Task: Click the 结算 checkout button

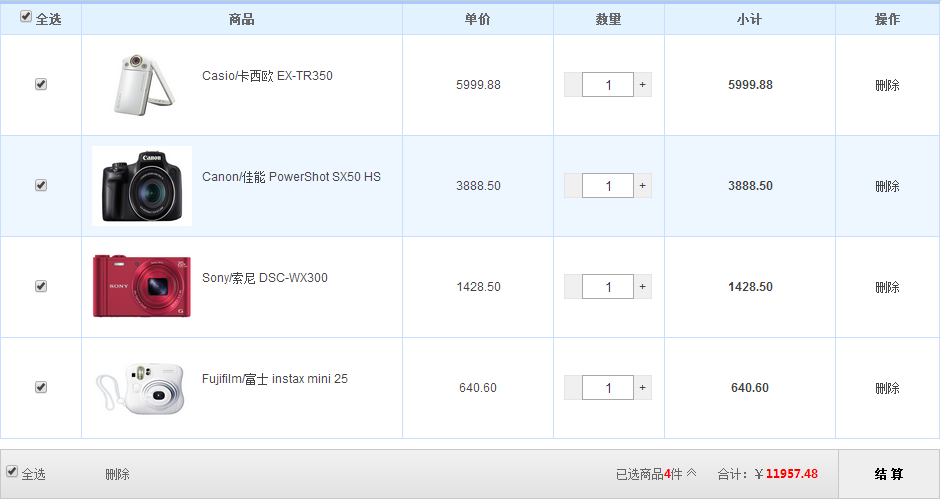Action: [889, 474]
